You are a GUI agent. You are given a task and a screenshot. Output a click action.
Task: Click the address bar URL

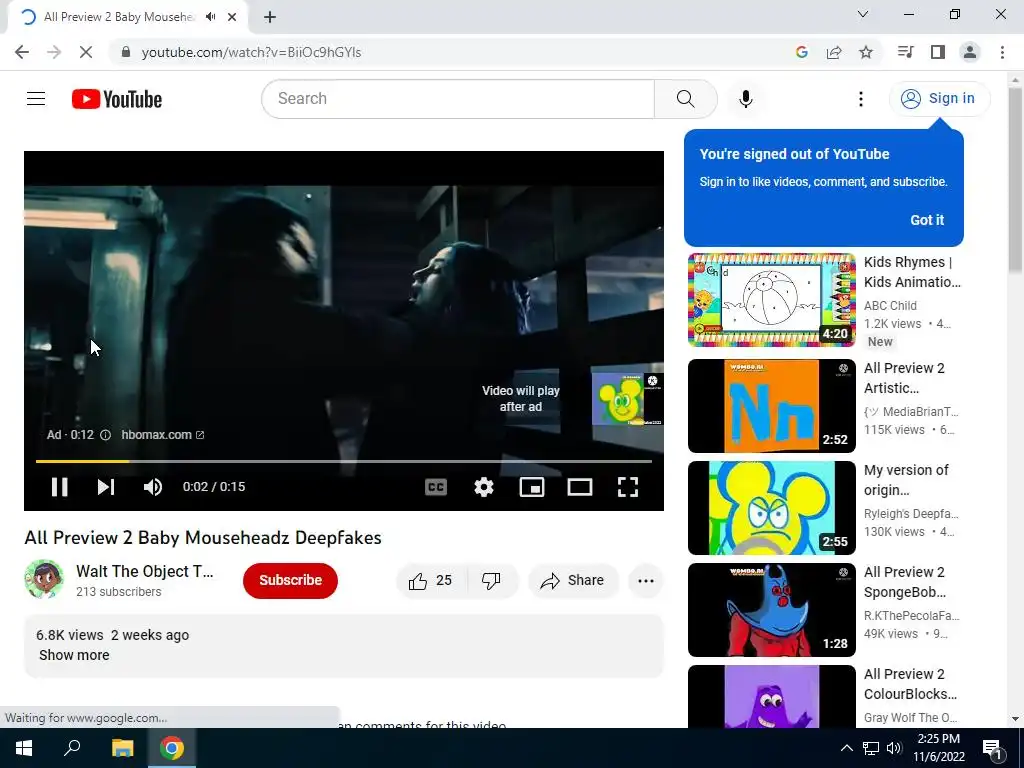point(251,52)
